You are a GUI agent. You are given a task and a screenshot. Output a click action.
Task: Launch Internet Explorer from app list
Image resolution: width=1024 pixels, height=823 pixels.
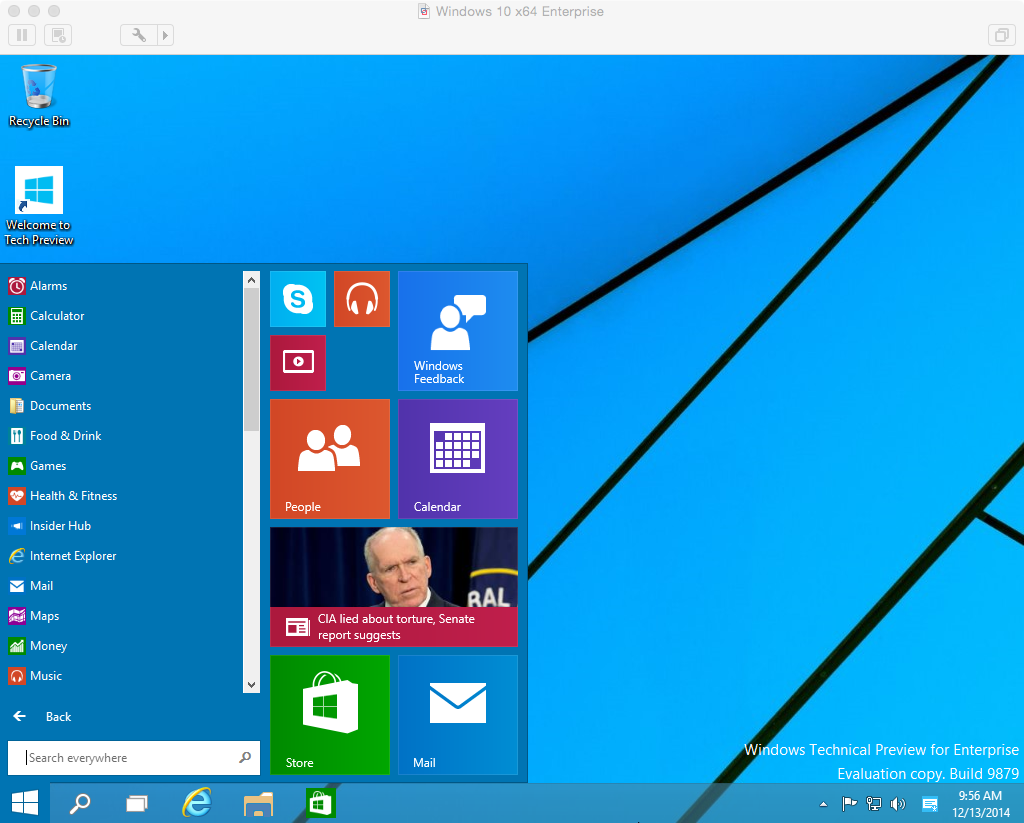pyautogui.click(x=121, y=557)
